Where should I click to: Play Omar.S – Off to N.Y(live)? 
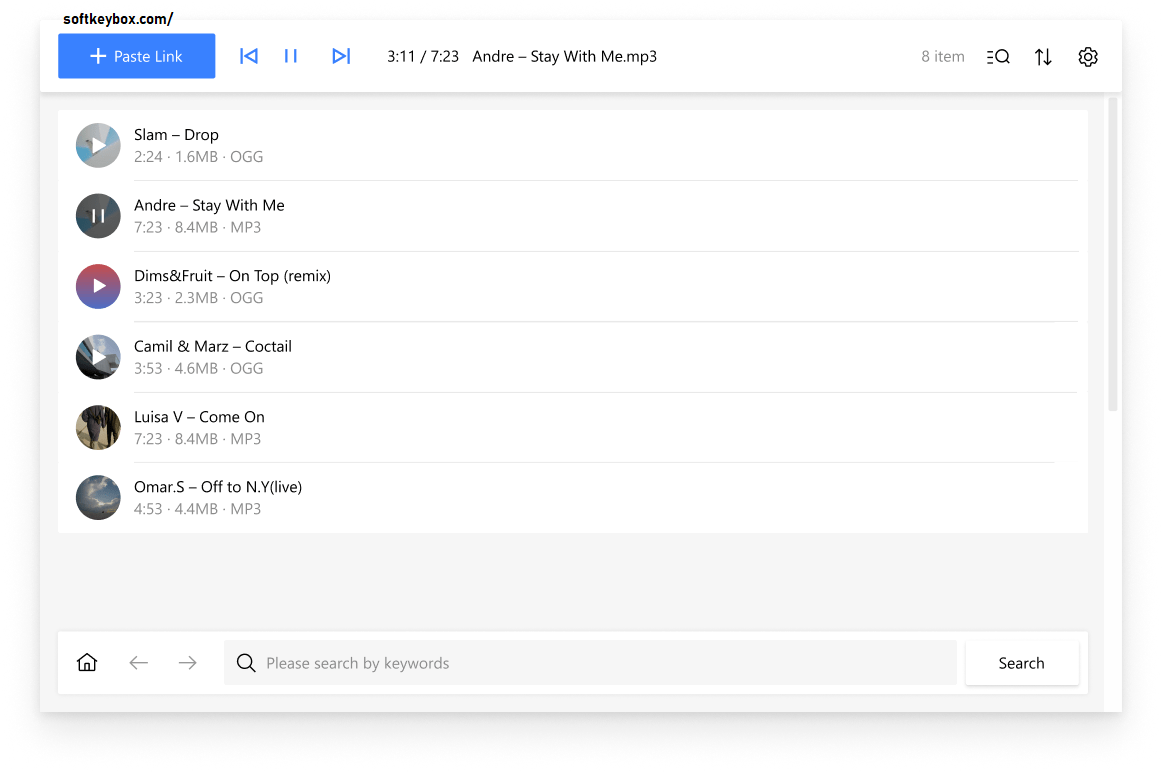(97, 497)
